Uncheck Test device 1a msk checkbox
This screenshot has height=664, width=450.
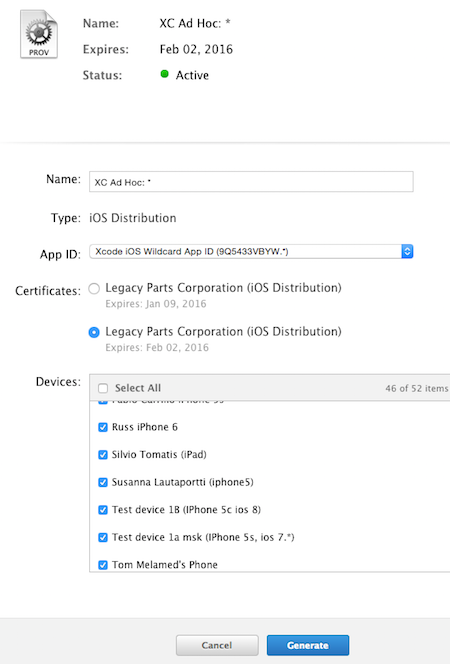(x=103, y=537)
